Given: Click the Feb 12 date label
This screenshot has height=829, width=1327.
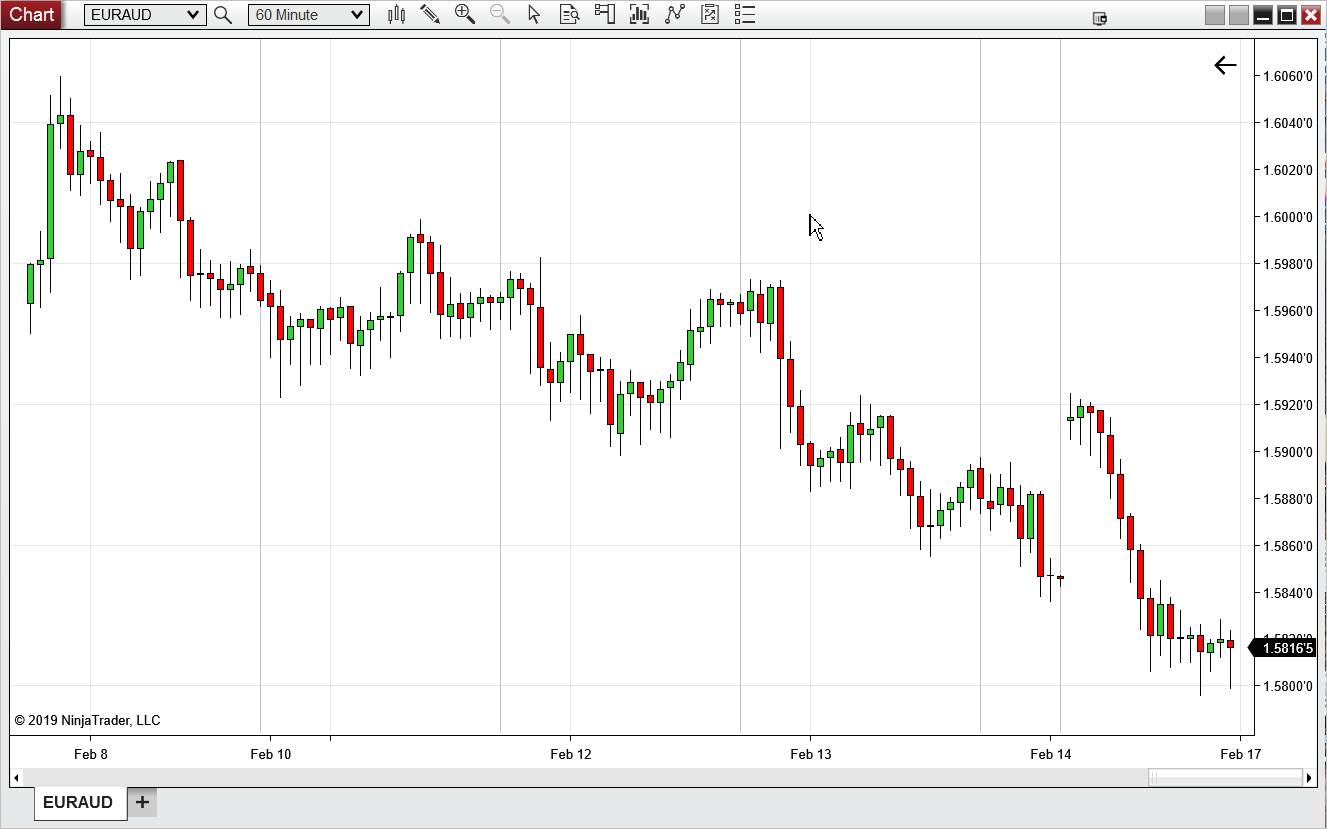Looking at the screenshot, I should (x=570, y=754).
